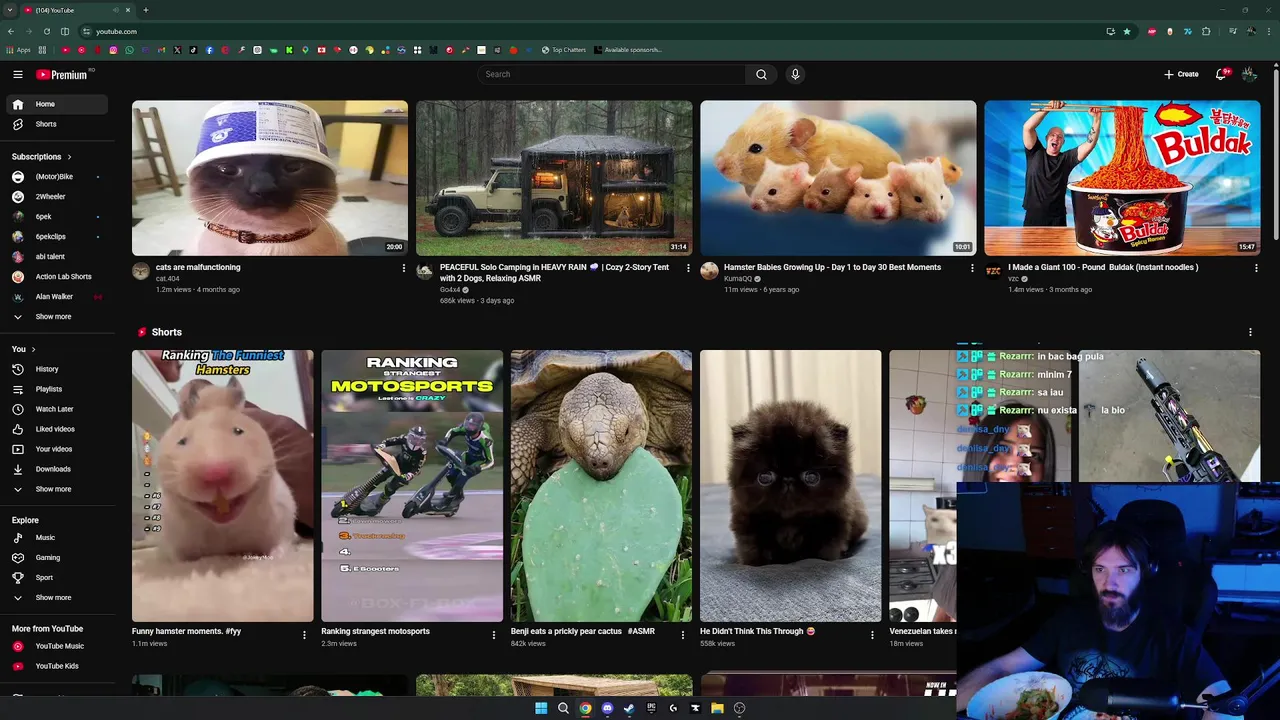This screenshot has height=720, width=1280.
Task: Open options for Ranking strangest motosports short
Action: pos(493,634)
